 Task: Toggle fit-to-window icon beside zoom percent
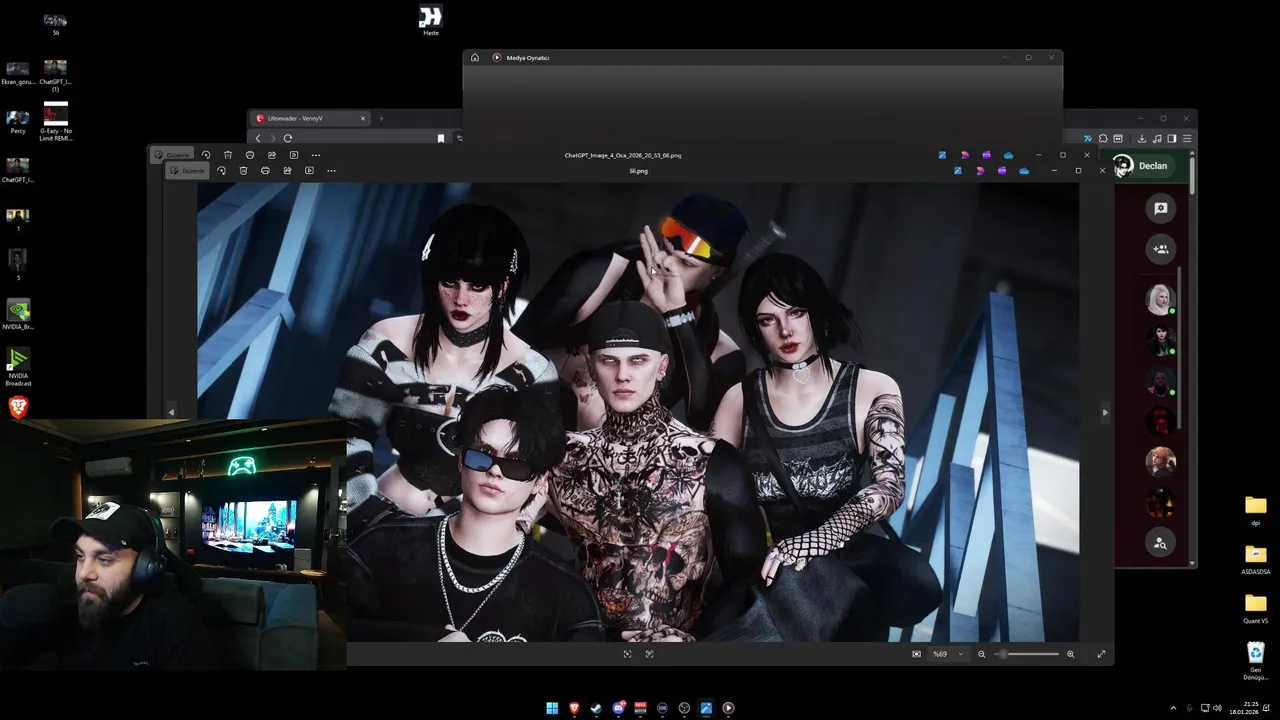[916, 654]
